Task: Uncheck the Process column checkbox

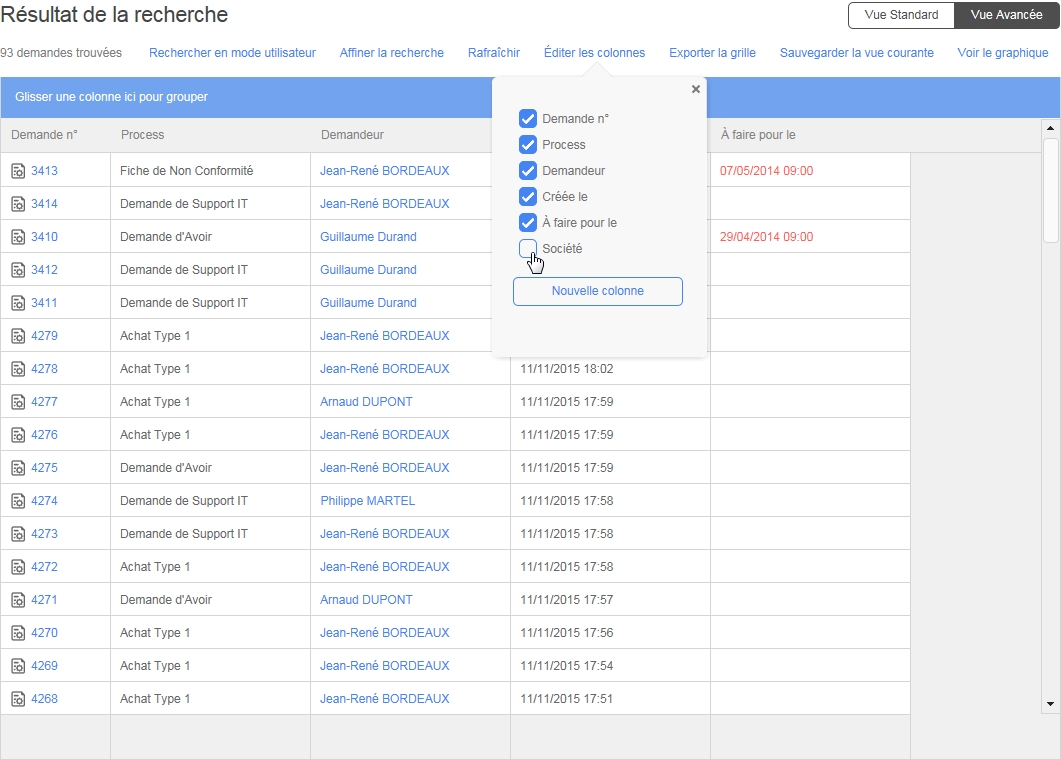Action: (x=528, y=145)
